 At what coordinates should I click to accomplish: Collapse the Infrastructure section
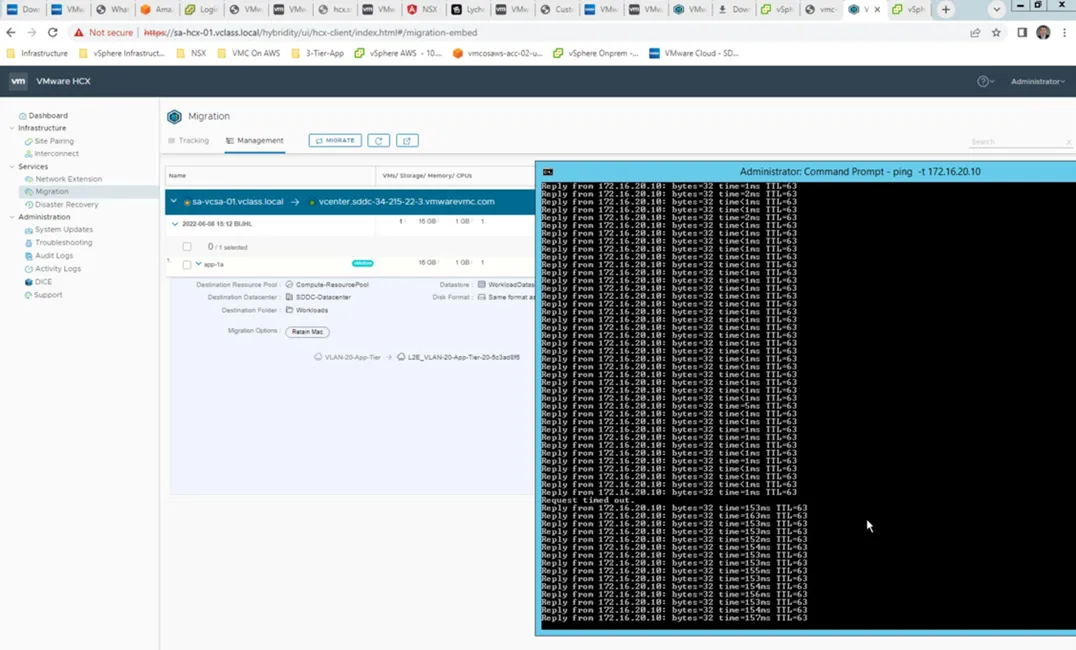[12, 128]
